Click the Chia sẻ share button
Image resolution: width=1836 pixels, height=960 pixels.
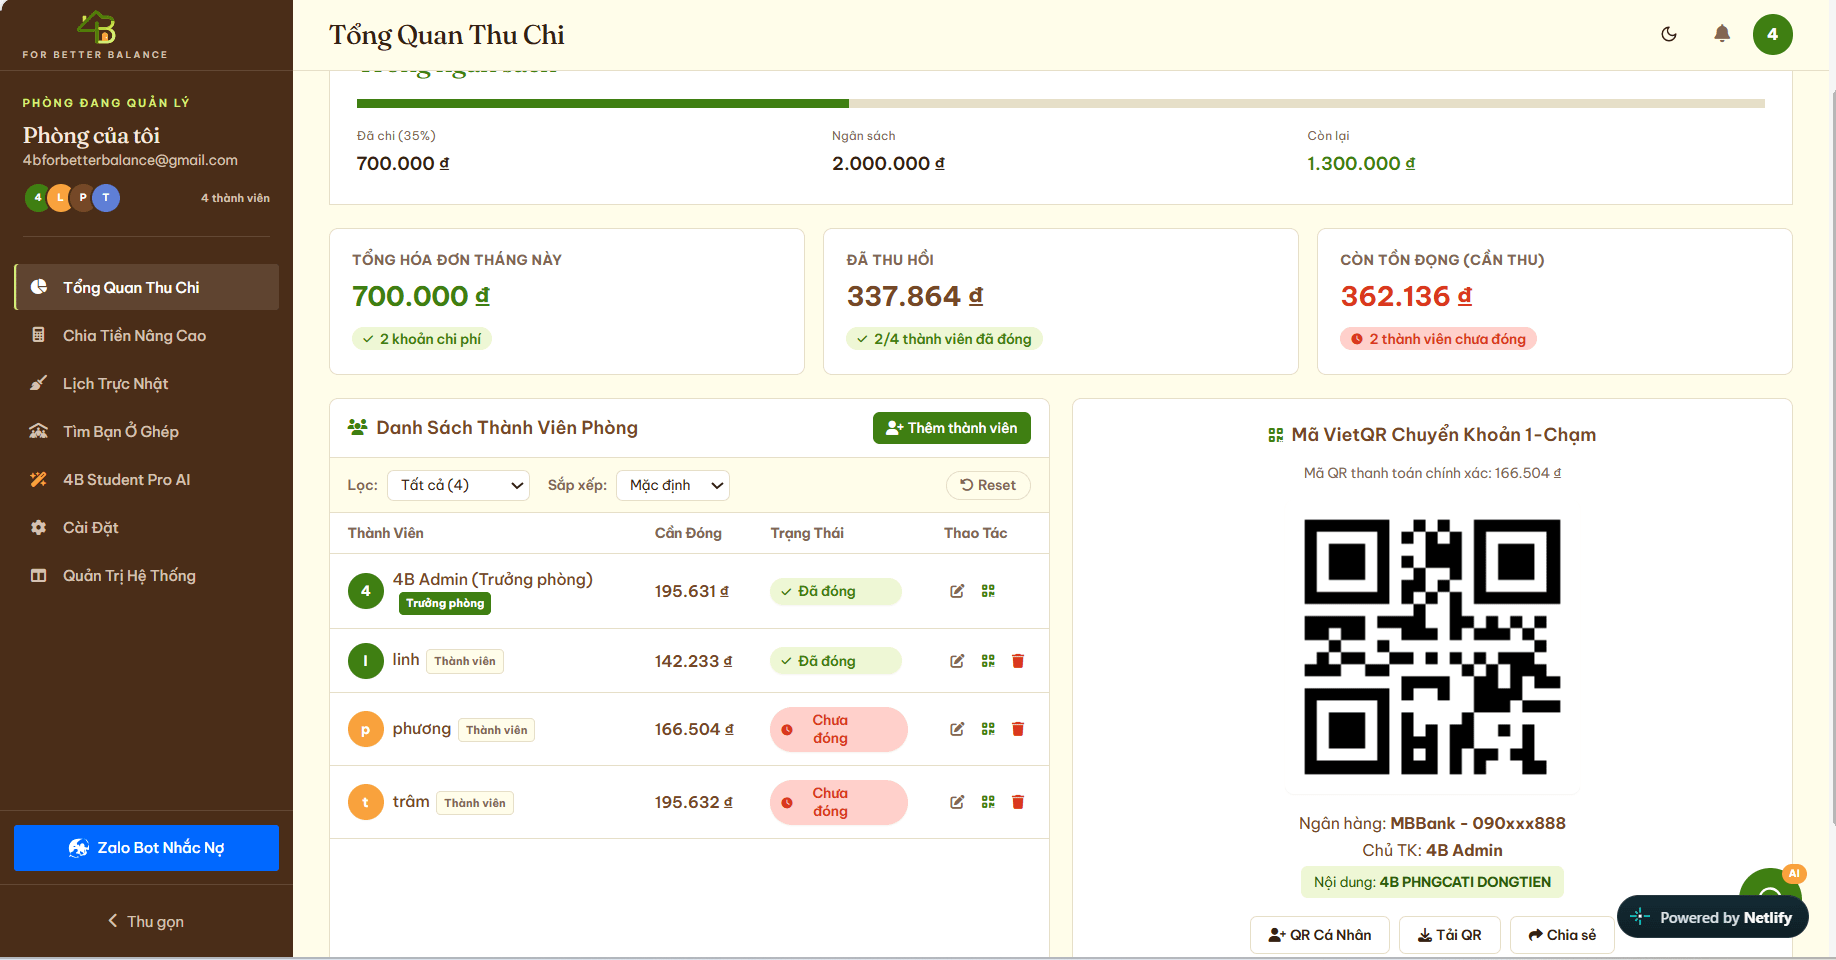coord(1562,935)
